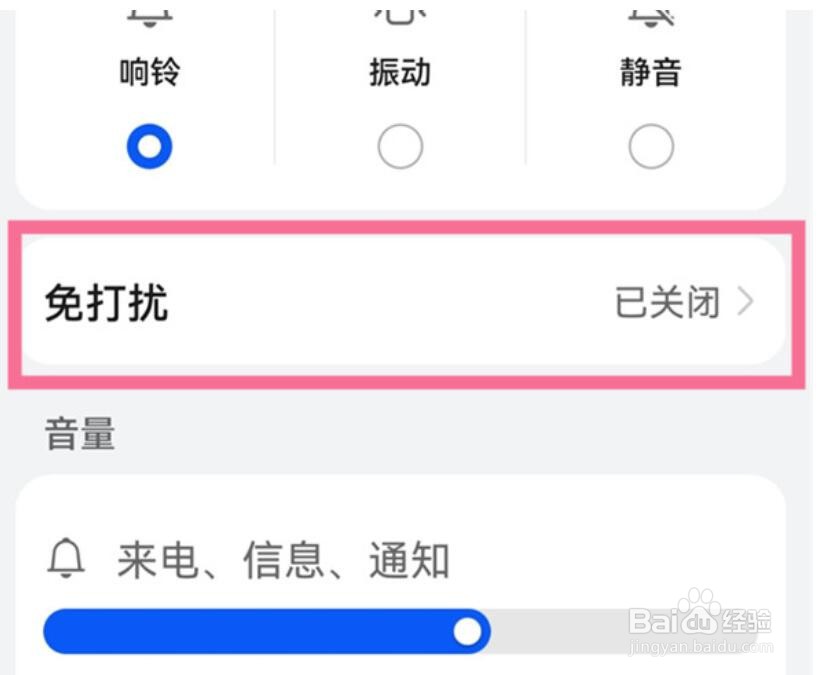Open the 免打扰 settings entry
Image resolution: width=820 pixels, height=675 pixels.
tap(107, 302)
